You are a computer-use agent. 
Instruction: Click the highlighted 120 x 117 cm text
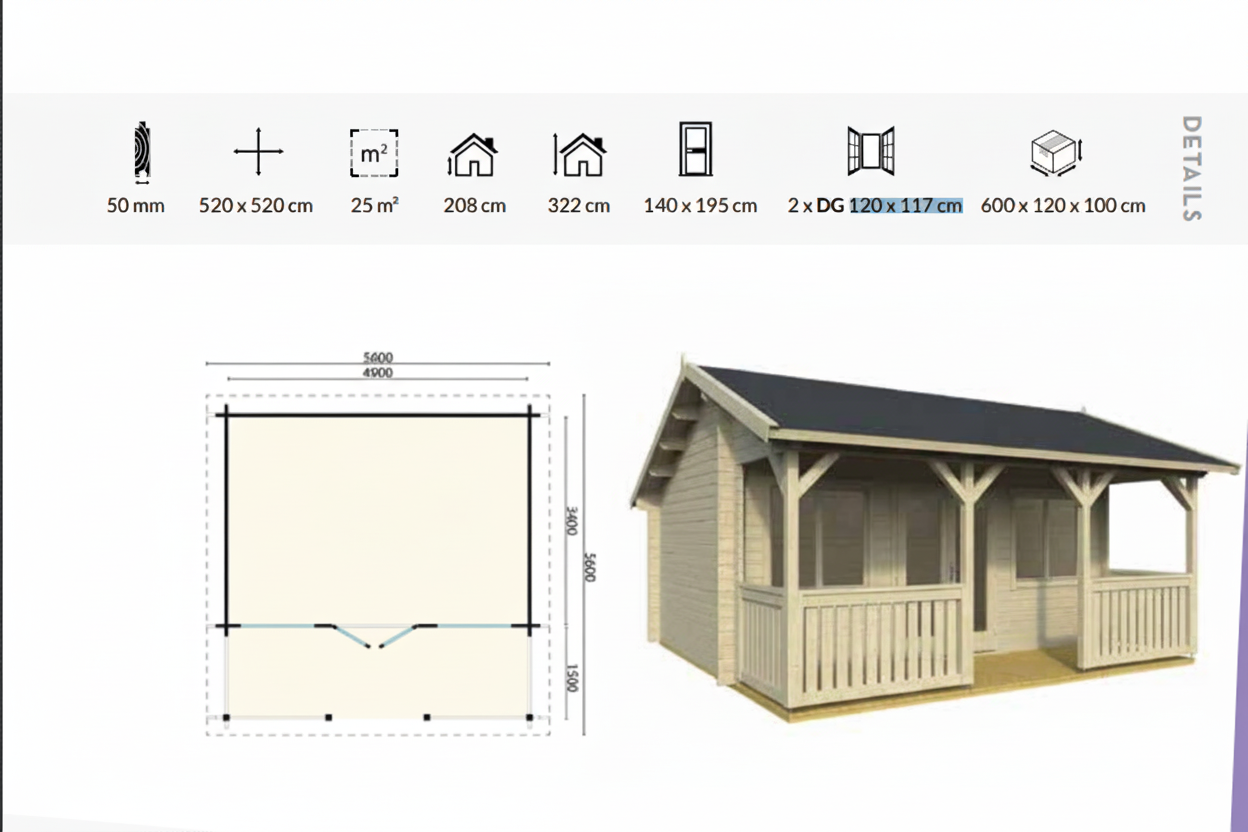tap(906, 206)
